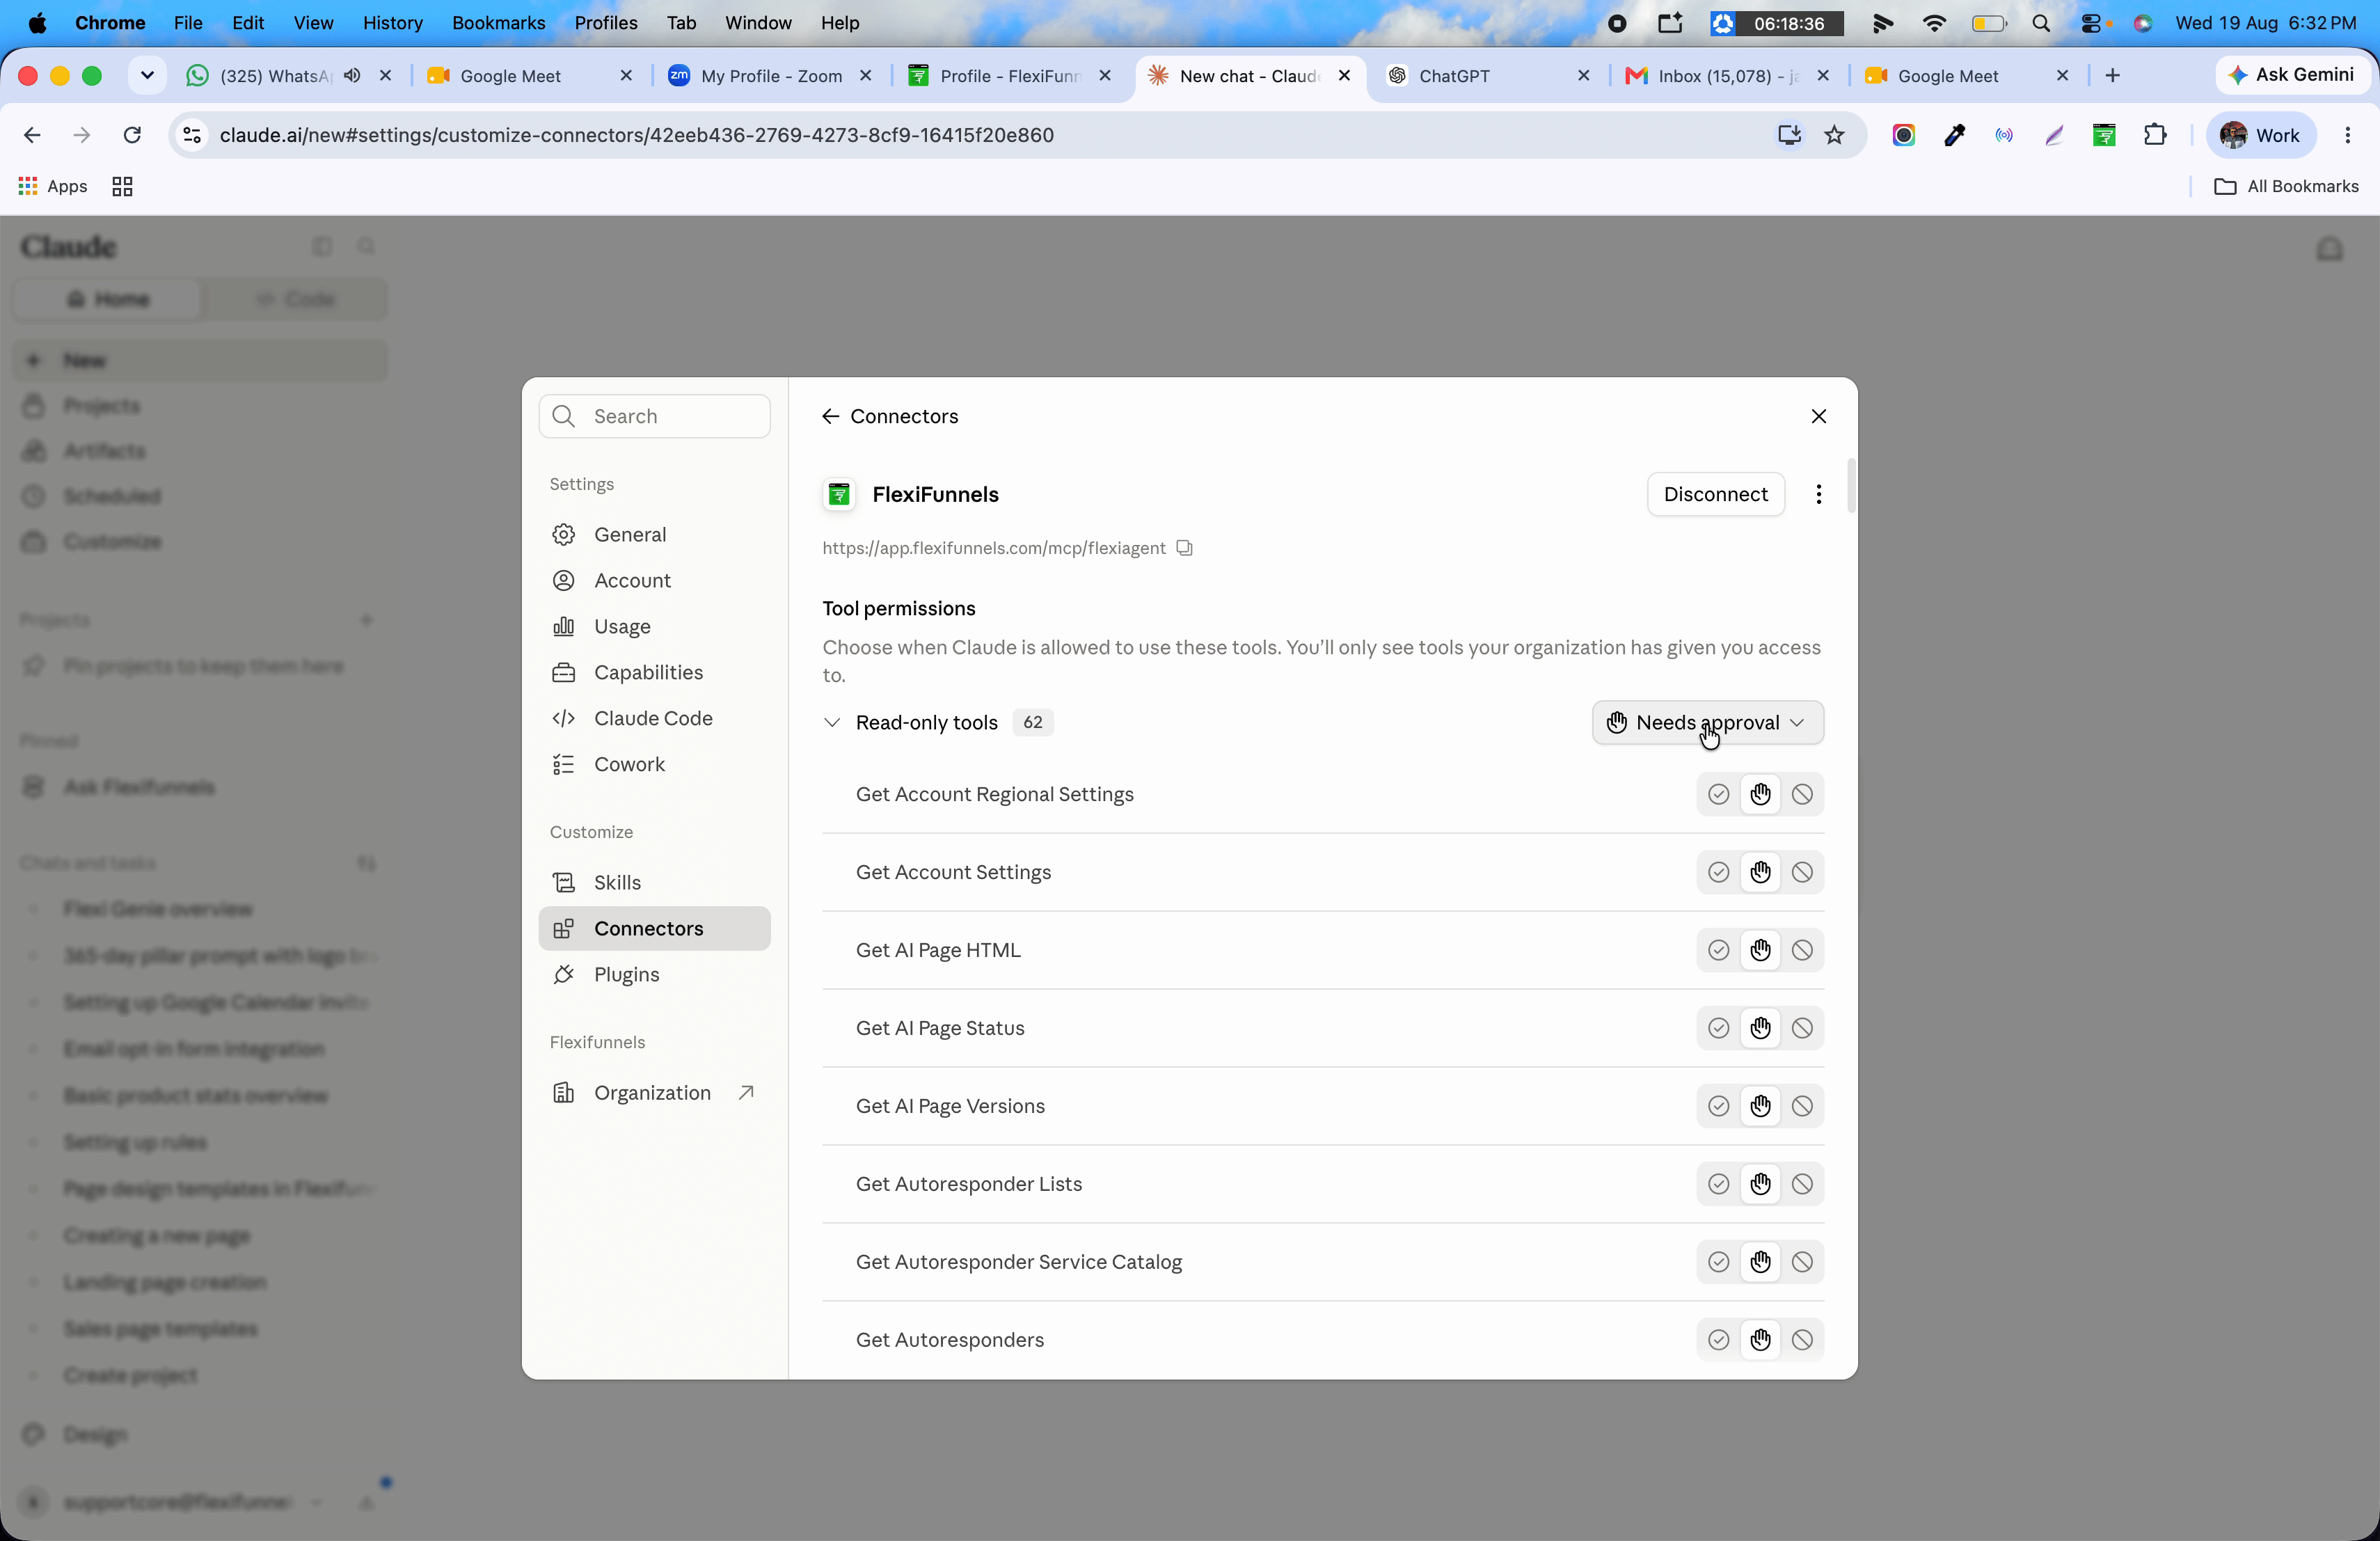The height and width of the screenshot is (1541, 2380).
Task: Select Connectors in settings sidebar
Action: pyautogui.click(x=654, y=929)
